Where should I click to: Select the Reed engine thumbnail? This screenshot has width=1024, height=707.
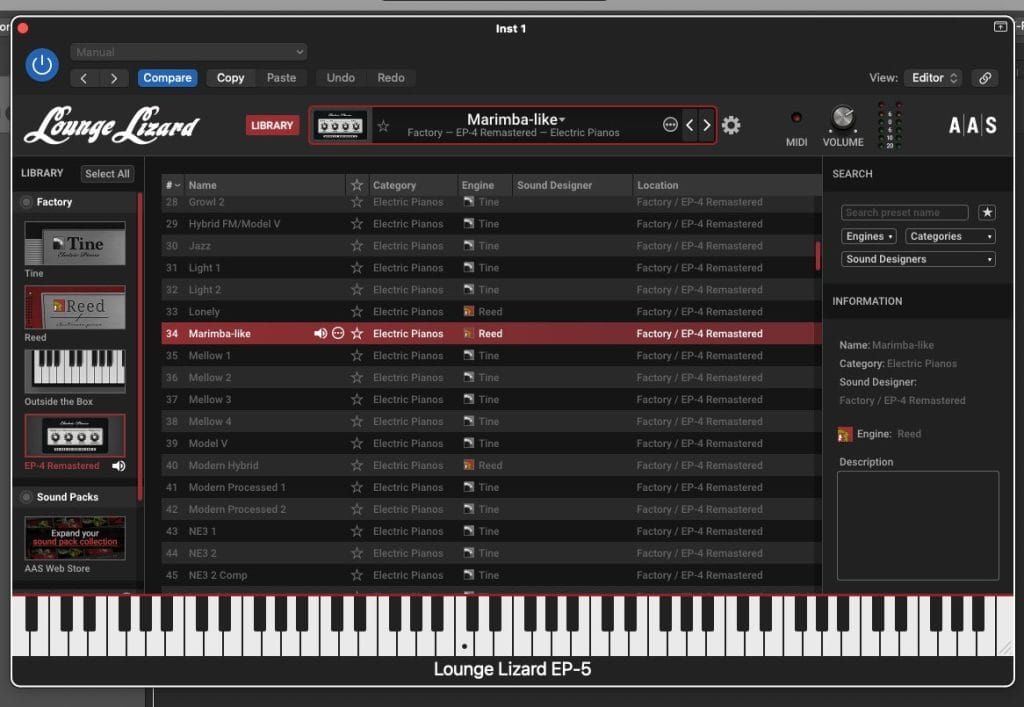(75, 308)
